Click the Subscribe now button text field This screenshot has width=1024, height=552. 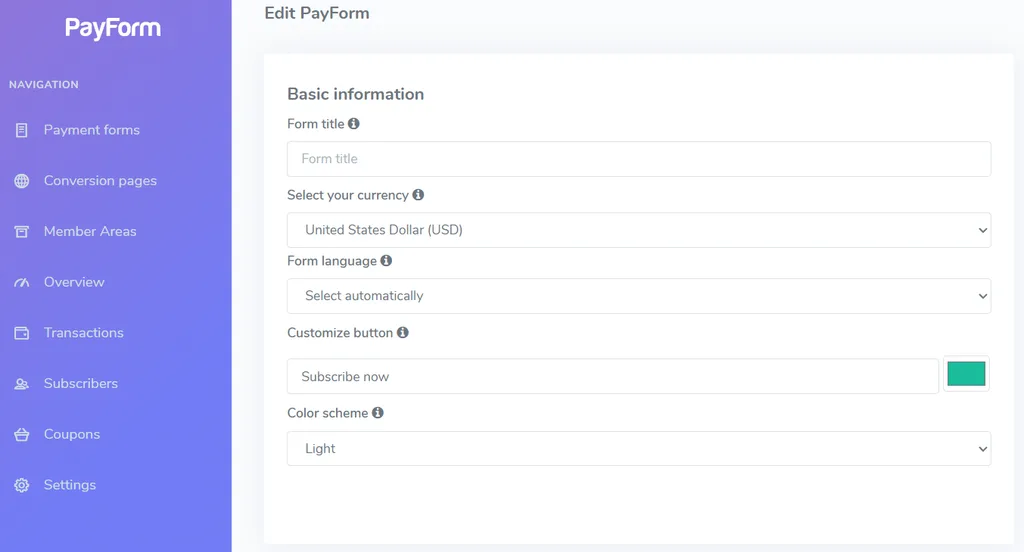(613, 376)
